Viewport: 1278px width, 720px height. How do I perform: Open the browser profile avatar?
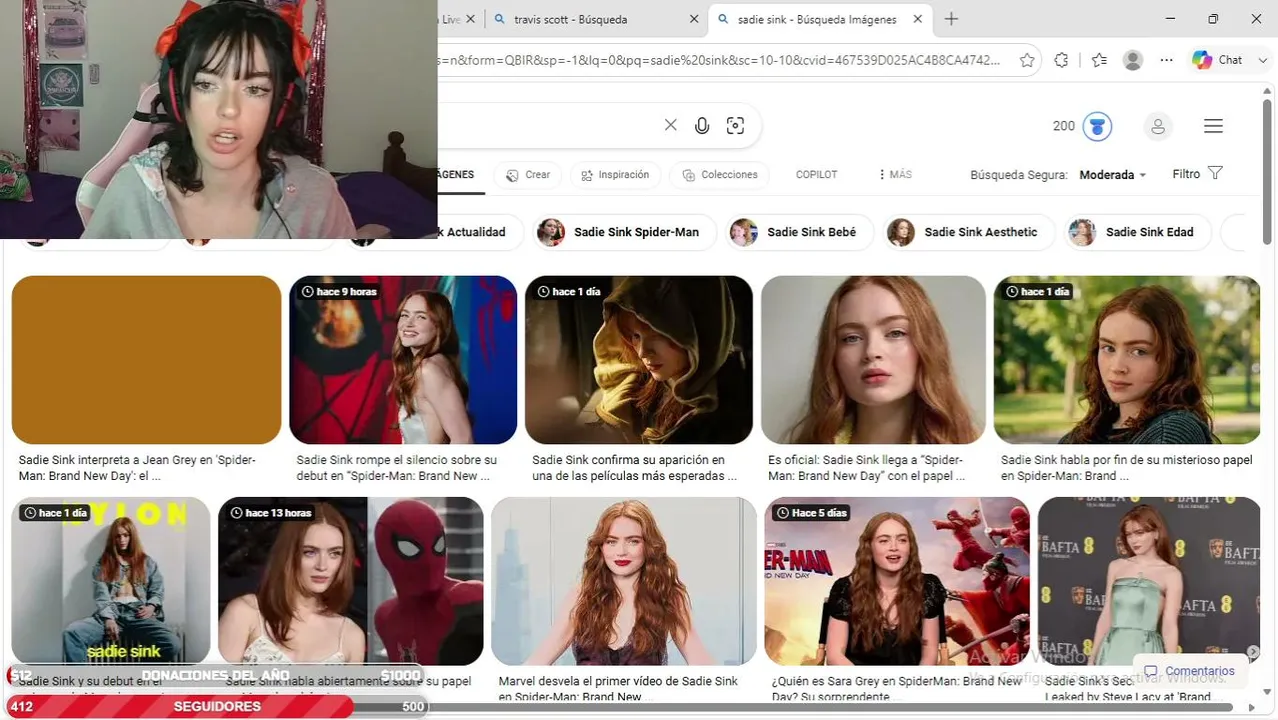click(1133, 60)
